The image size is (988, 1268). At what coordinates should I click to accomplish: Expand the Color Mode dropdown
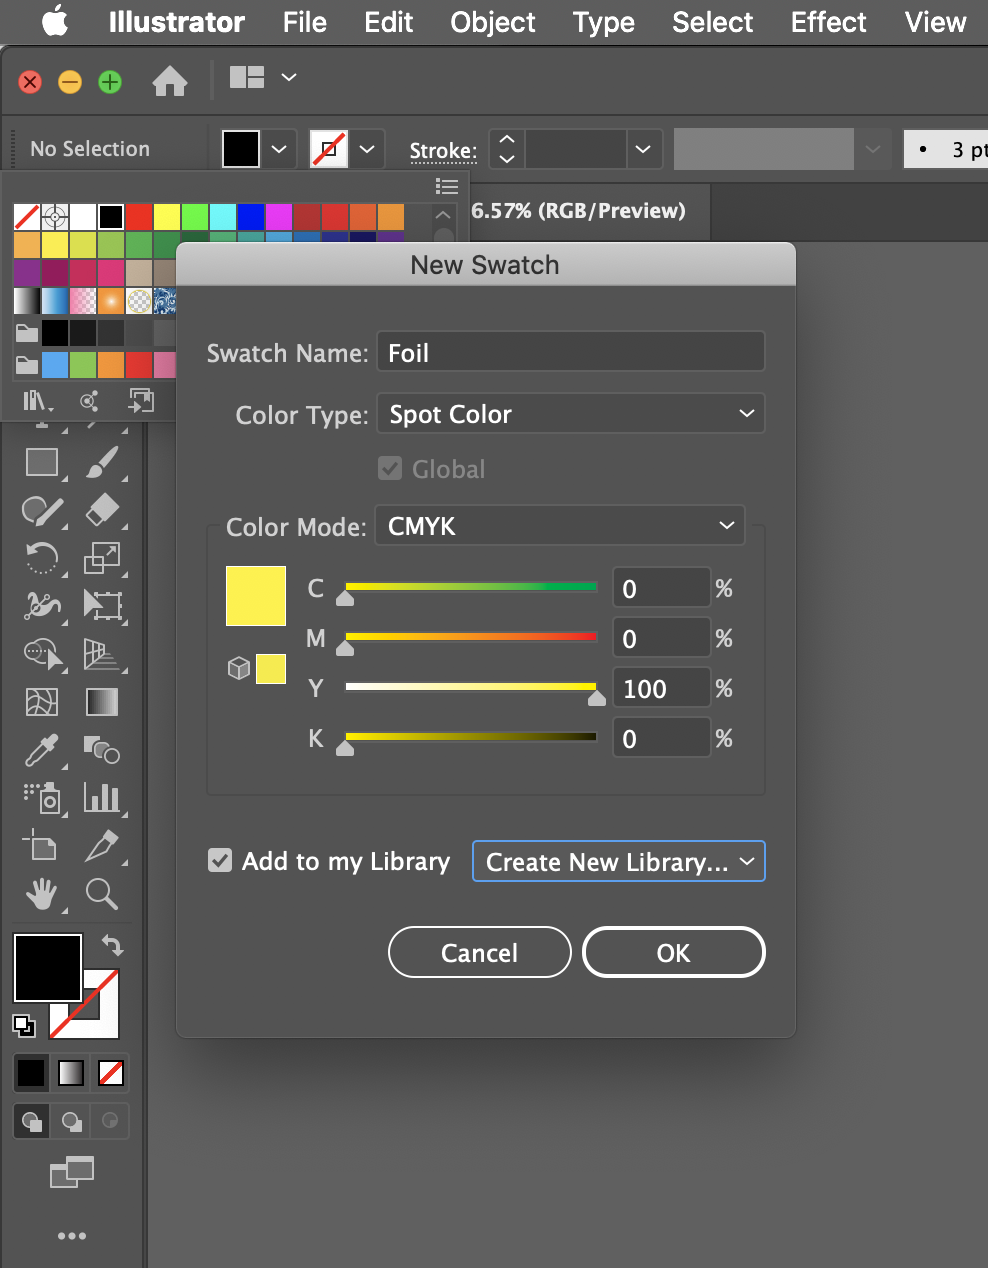[560, 526]
